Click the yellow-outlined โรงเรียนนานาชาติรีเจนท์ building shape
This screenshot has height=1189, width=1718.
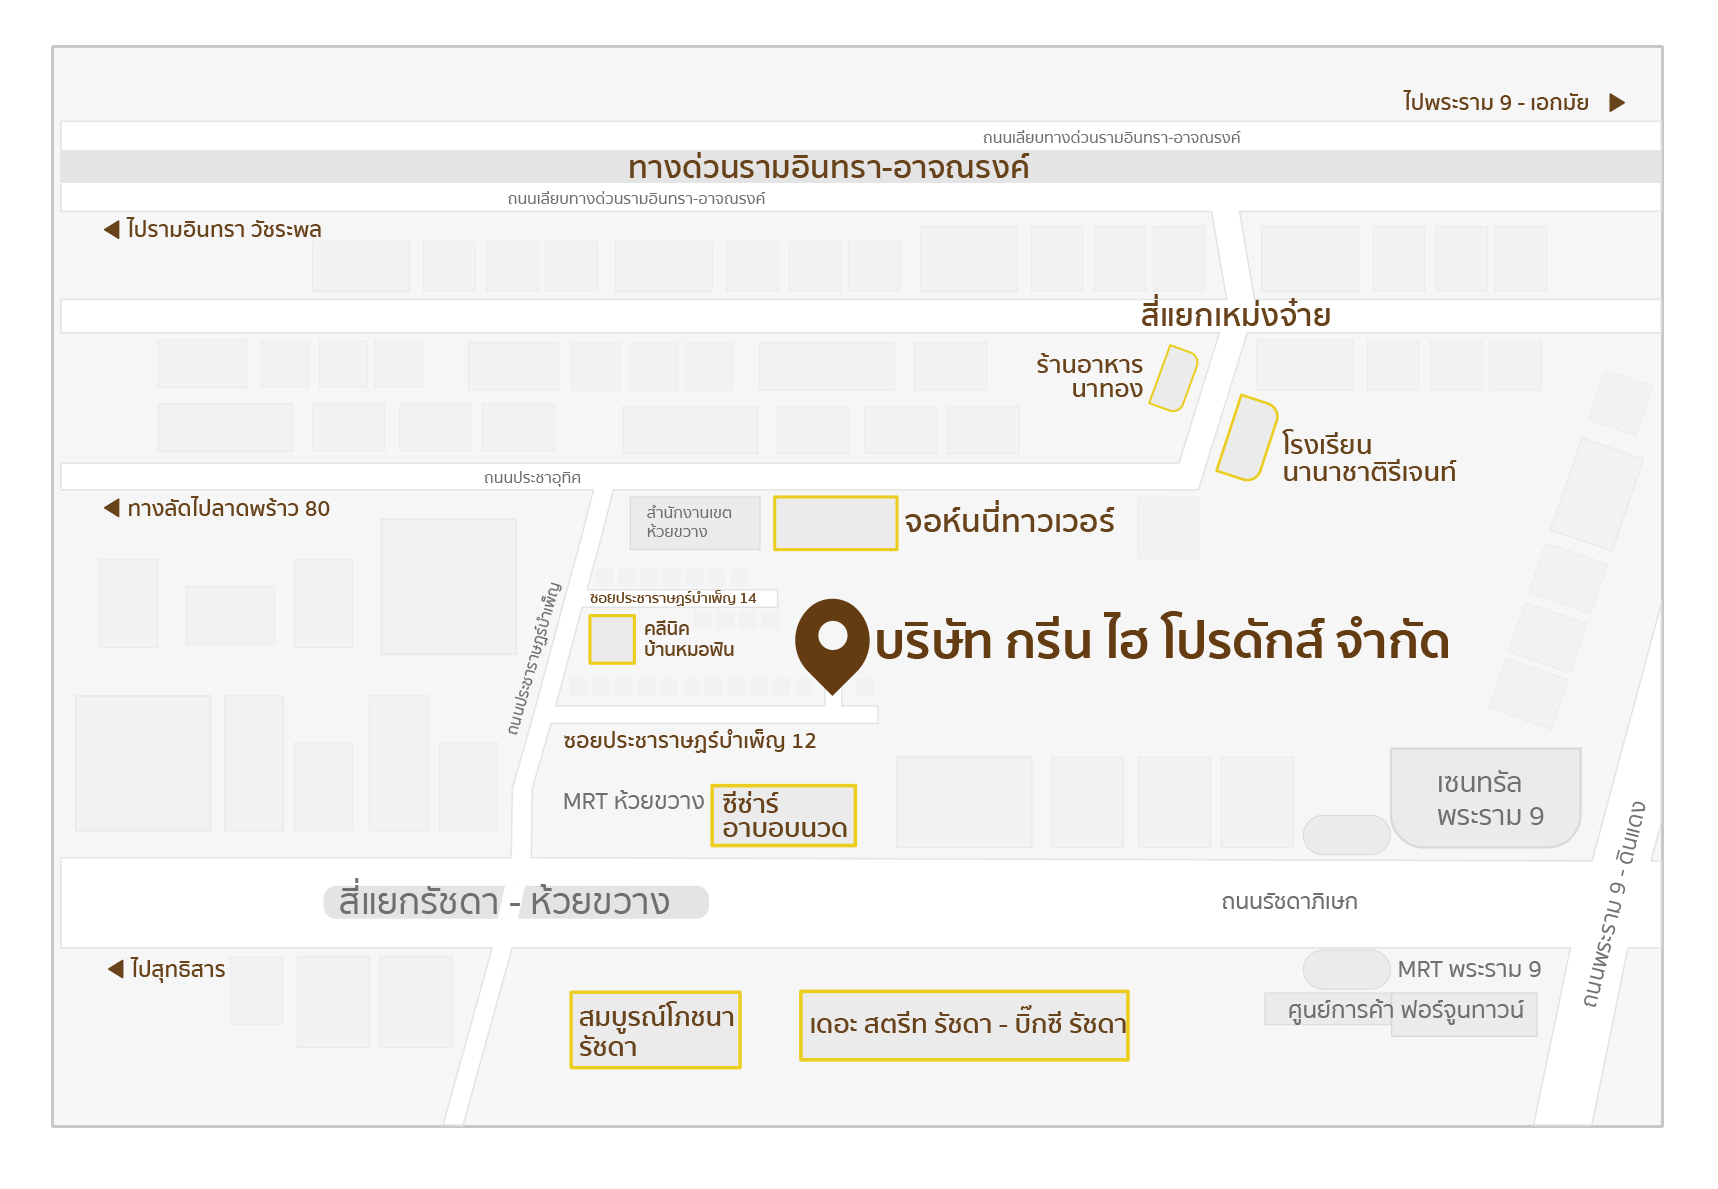1247,438
